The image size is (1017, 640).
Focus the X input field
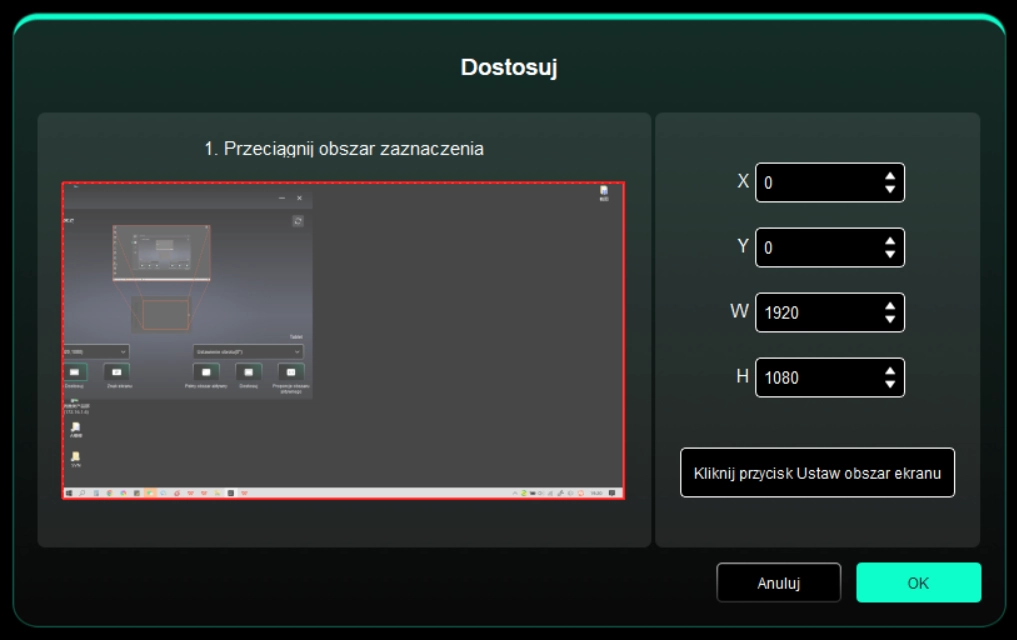[x=815, y=183]
